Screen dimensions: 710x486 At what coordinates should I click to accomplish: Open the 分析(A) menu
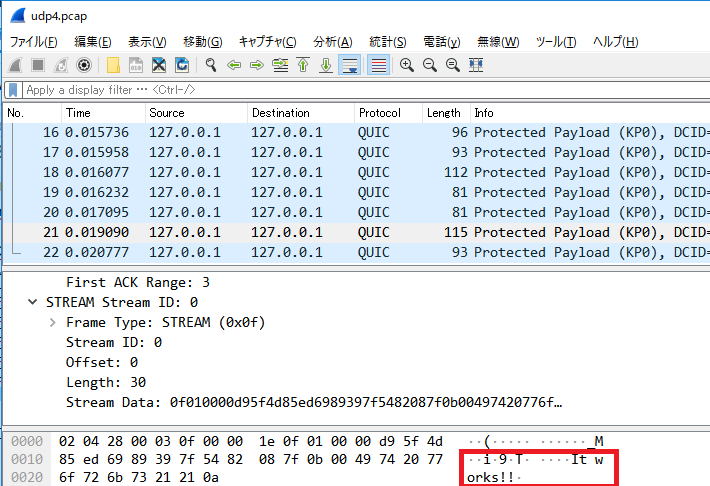click(x=333, y=42)
